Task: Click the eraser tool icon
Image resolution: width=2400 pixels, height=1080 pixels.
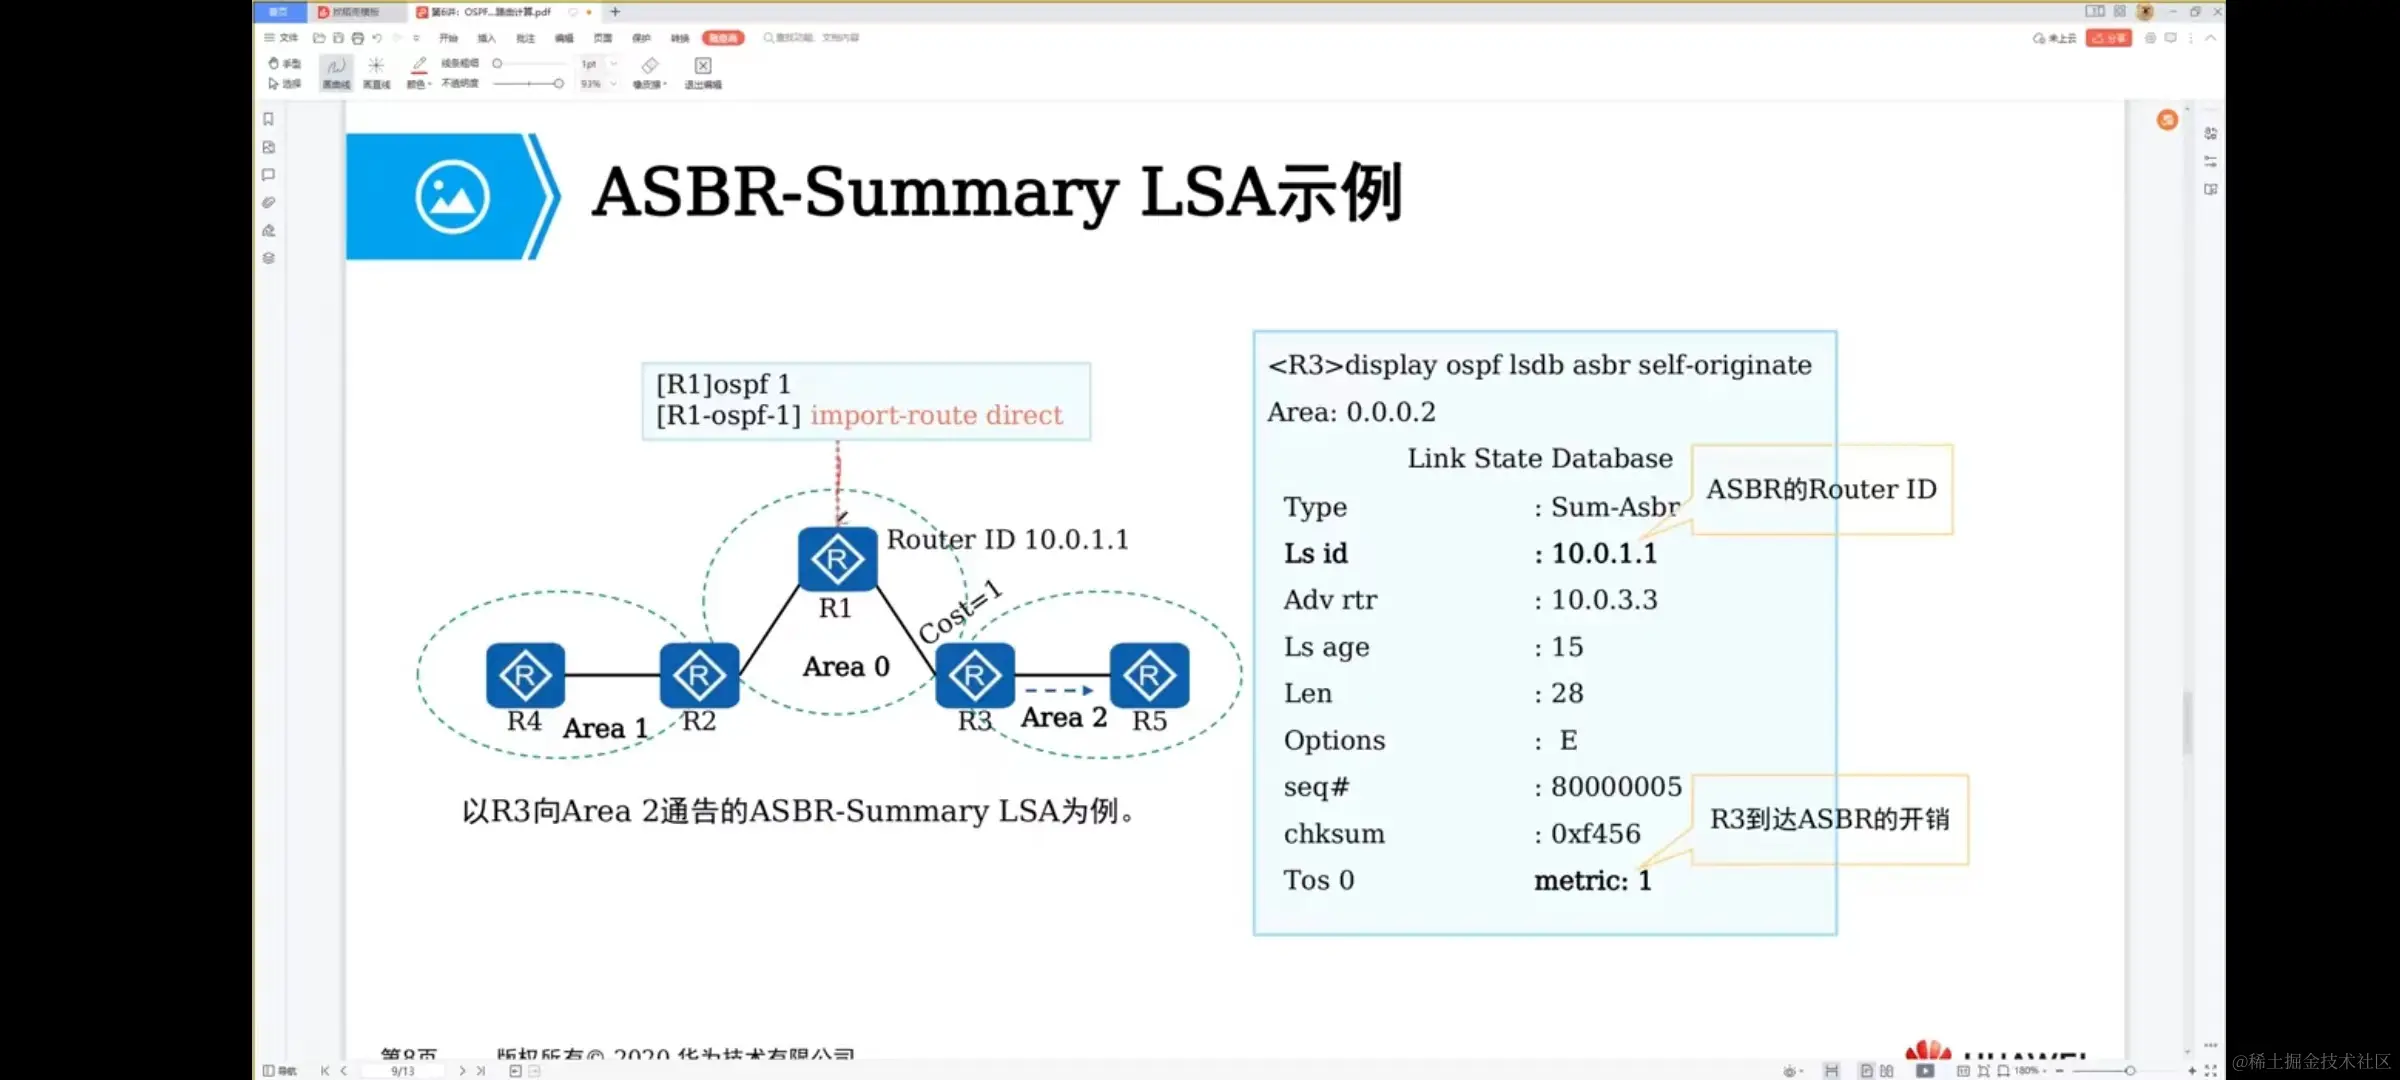Action: coord(650,67)
